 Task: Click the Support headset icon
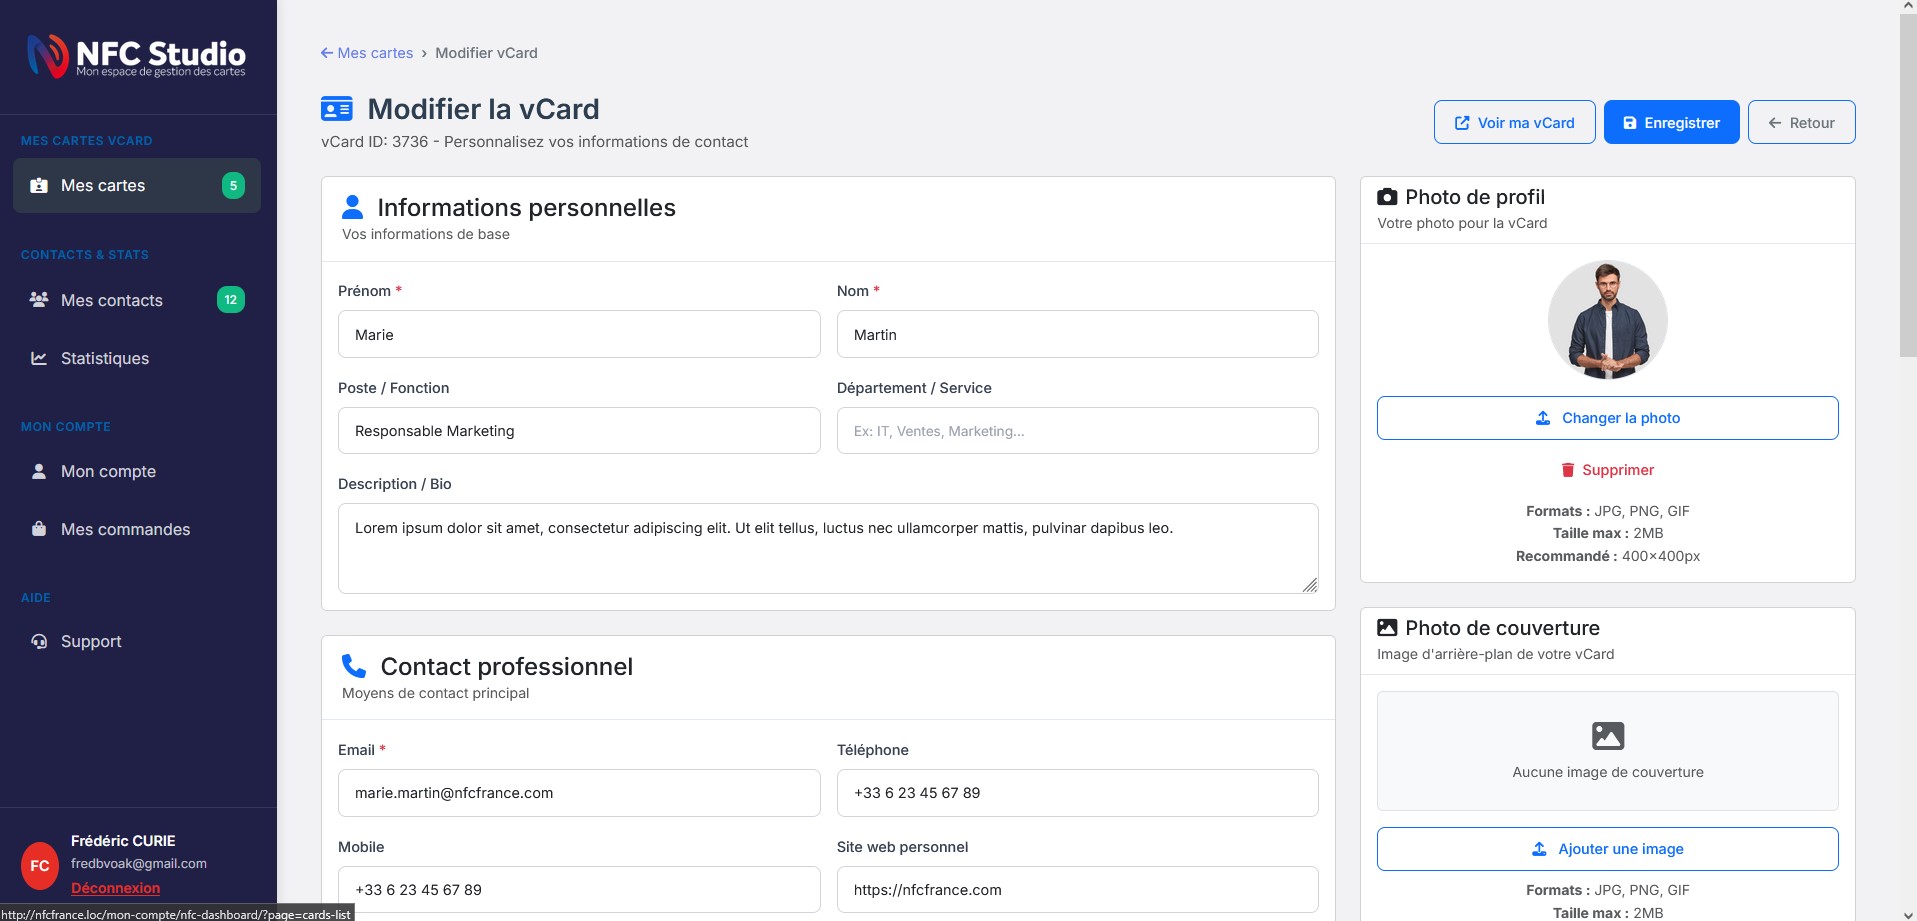pyautogui.click(x=39, y=641)
